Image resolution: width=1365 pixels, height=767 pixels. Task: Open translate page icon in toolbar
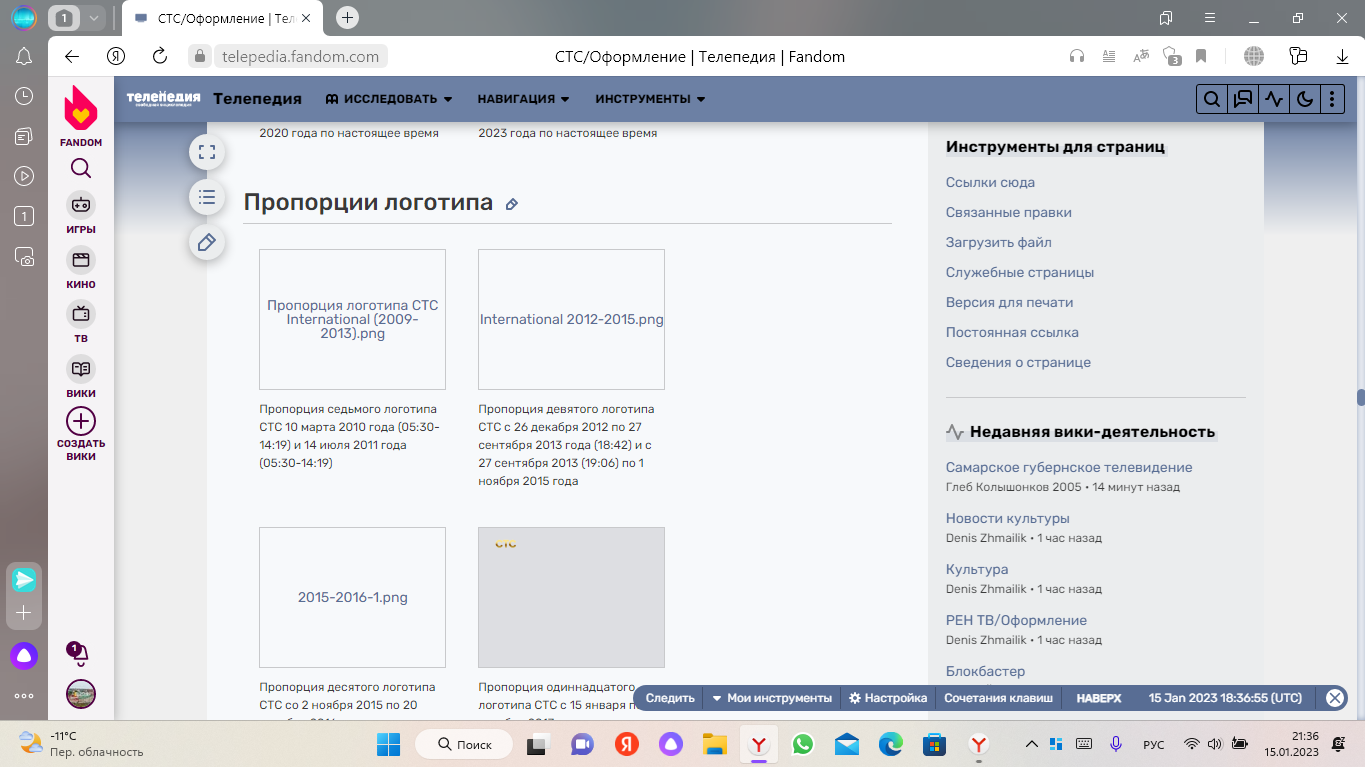[x=1140, y=56]
